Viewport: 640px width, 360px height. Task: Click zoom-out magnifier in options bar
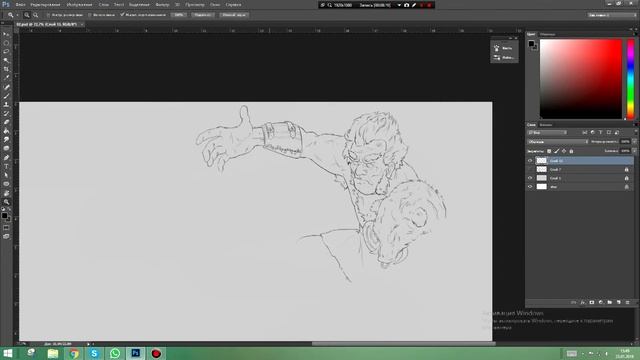click(36, 15)
